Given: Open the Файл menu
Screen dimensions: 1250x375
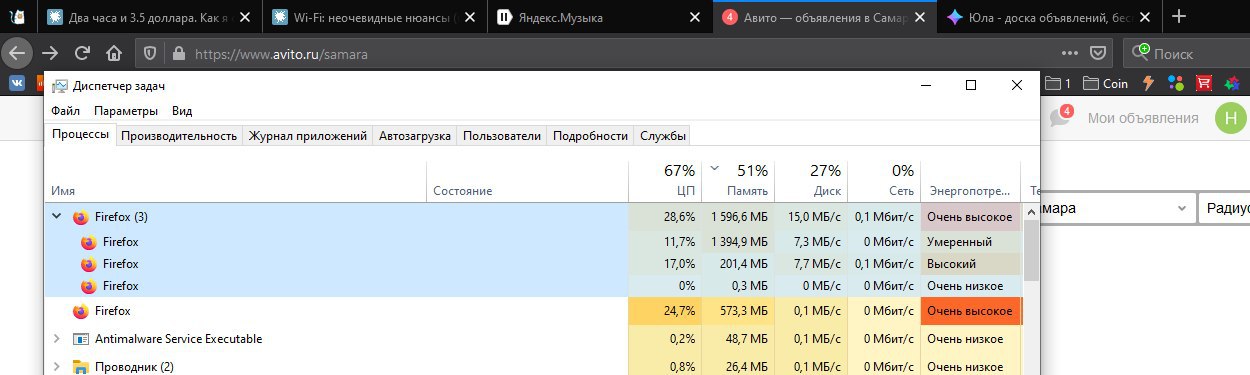Looking at the screenshot, I should [x=66, y=111].
